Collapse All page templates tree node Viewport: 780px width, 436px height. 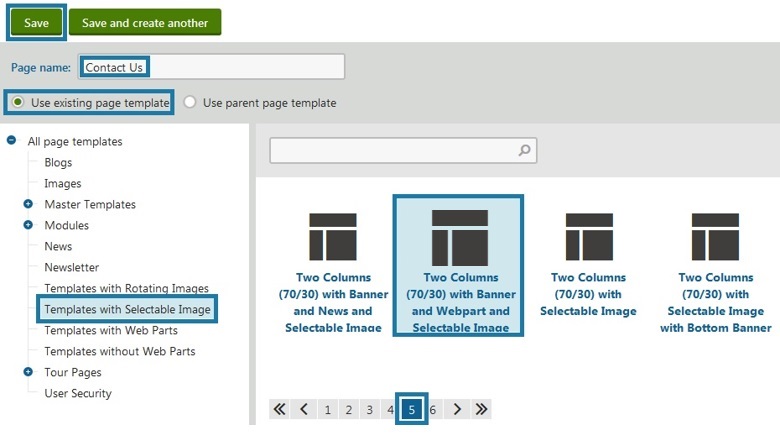click(12, 141)
